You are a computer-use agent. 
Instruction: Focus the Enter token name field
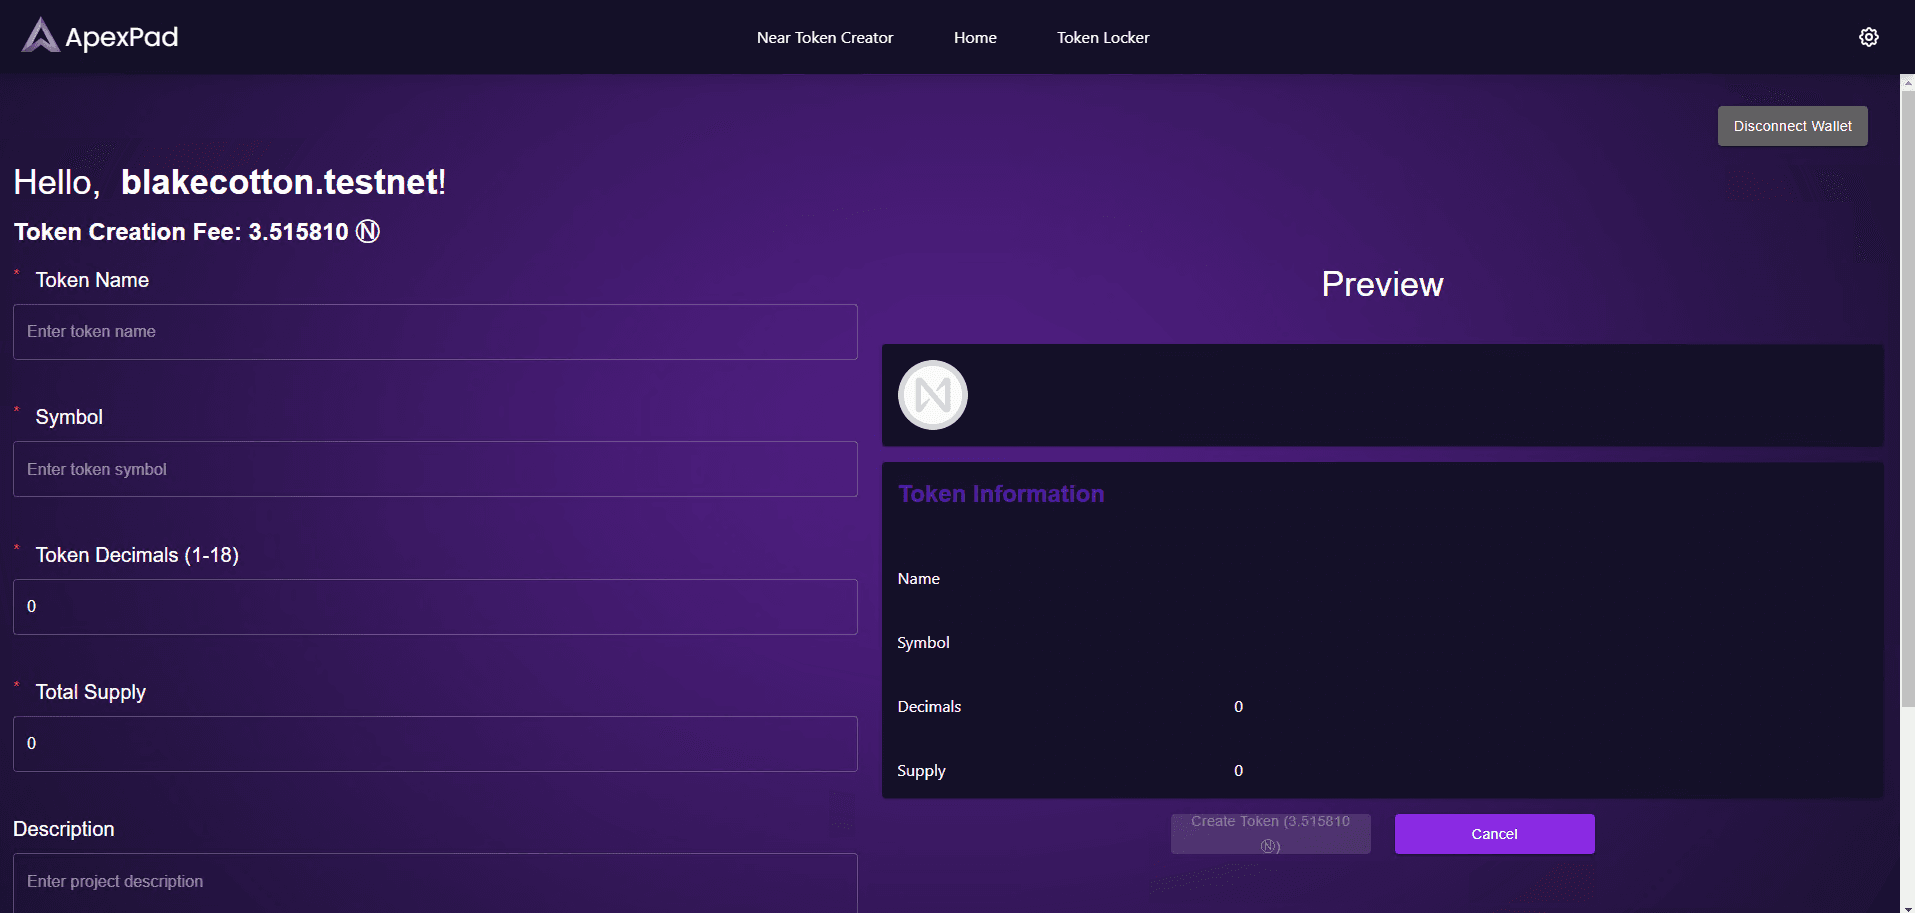(435, 332)
